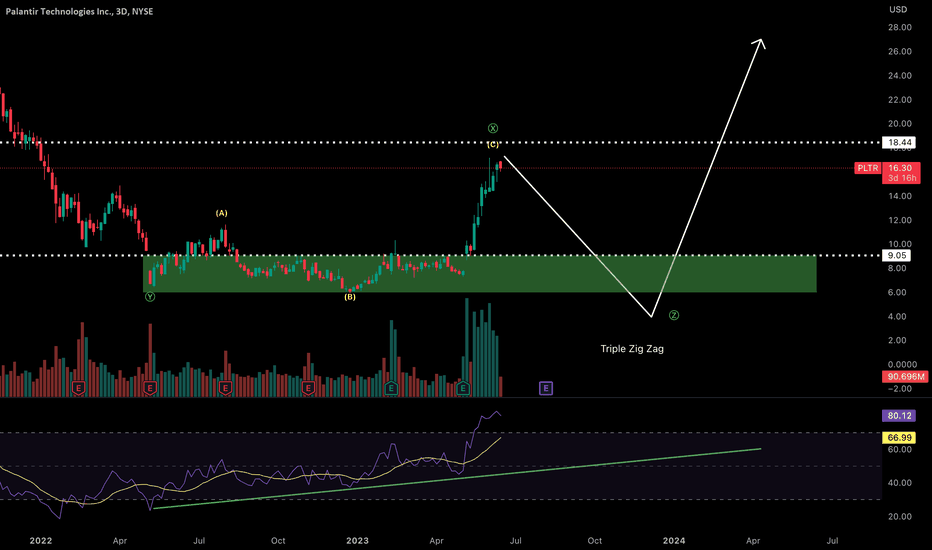Open the green February 2023 earnings marker
Screen dimensions: 932x550
pyautogui.click(x=391, y=388)
